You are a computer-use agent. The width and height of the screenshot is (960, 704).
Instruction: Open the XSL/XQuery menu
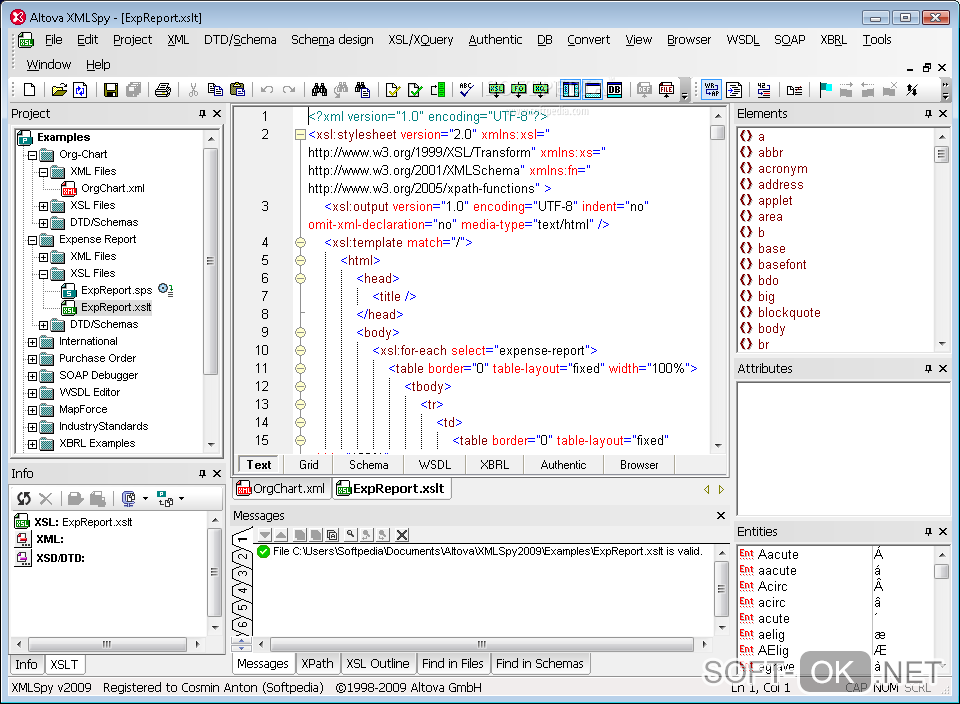tap(420, 40)
